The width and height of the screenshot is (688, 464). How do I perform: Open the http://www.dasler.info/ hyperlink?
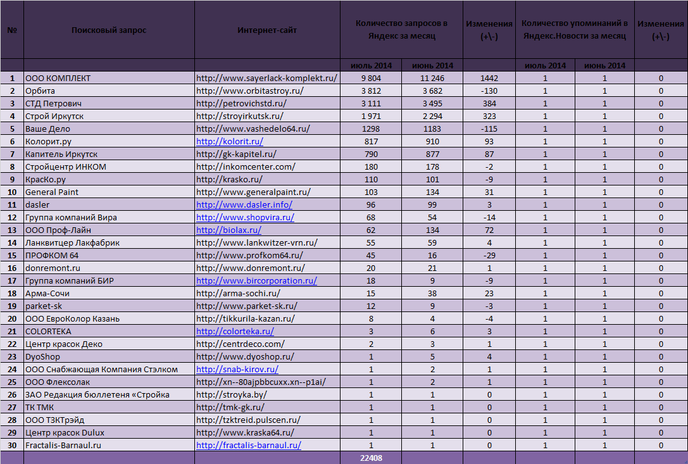(244, 205)
